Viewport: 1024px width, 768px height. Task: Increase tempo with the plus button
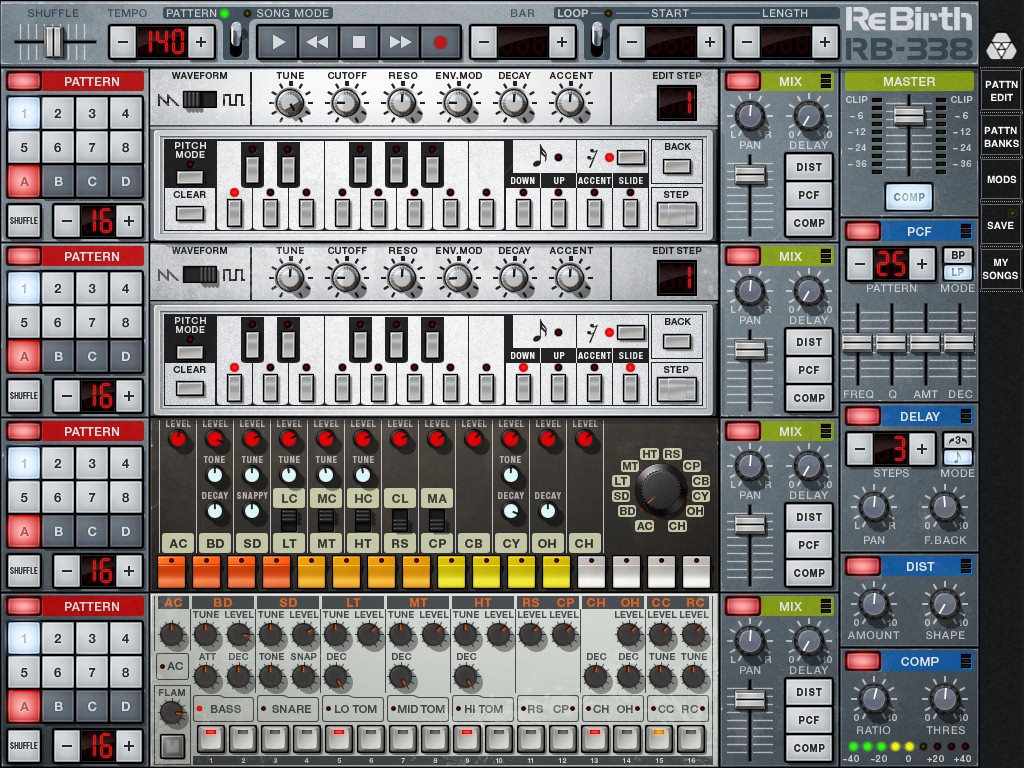pyautogui.click(x=201, y=42)
